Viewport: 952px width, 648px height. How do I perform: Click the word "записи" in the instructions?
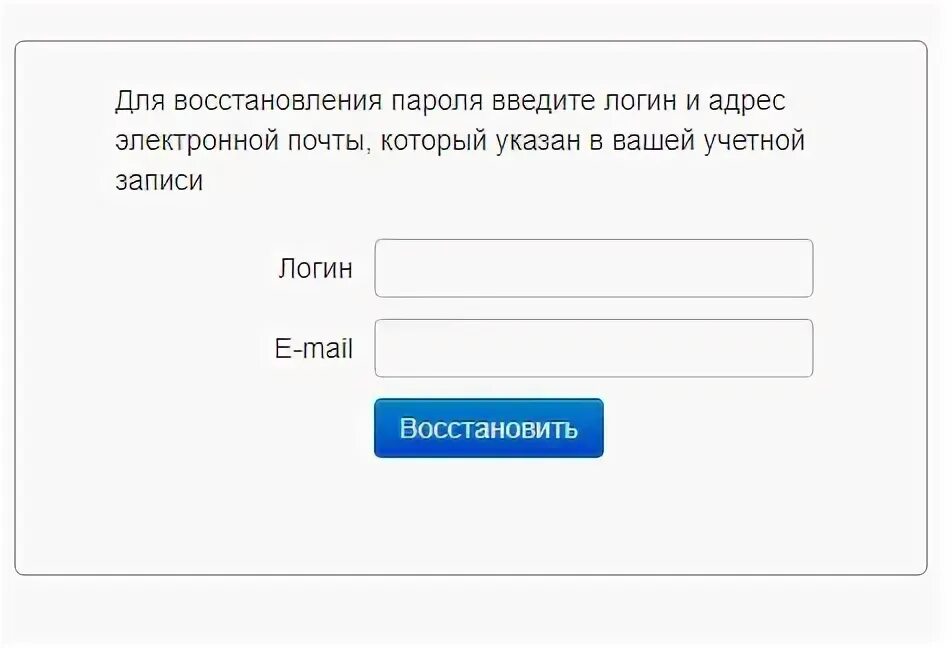(x=159, y=181)
